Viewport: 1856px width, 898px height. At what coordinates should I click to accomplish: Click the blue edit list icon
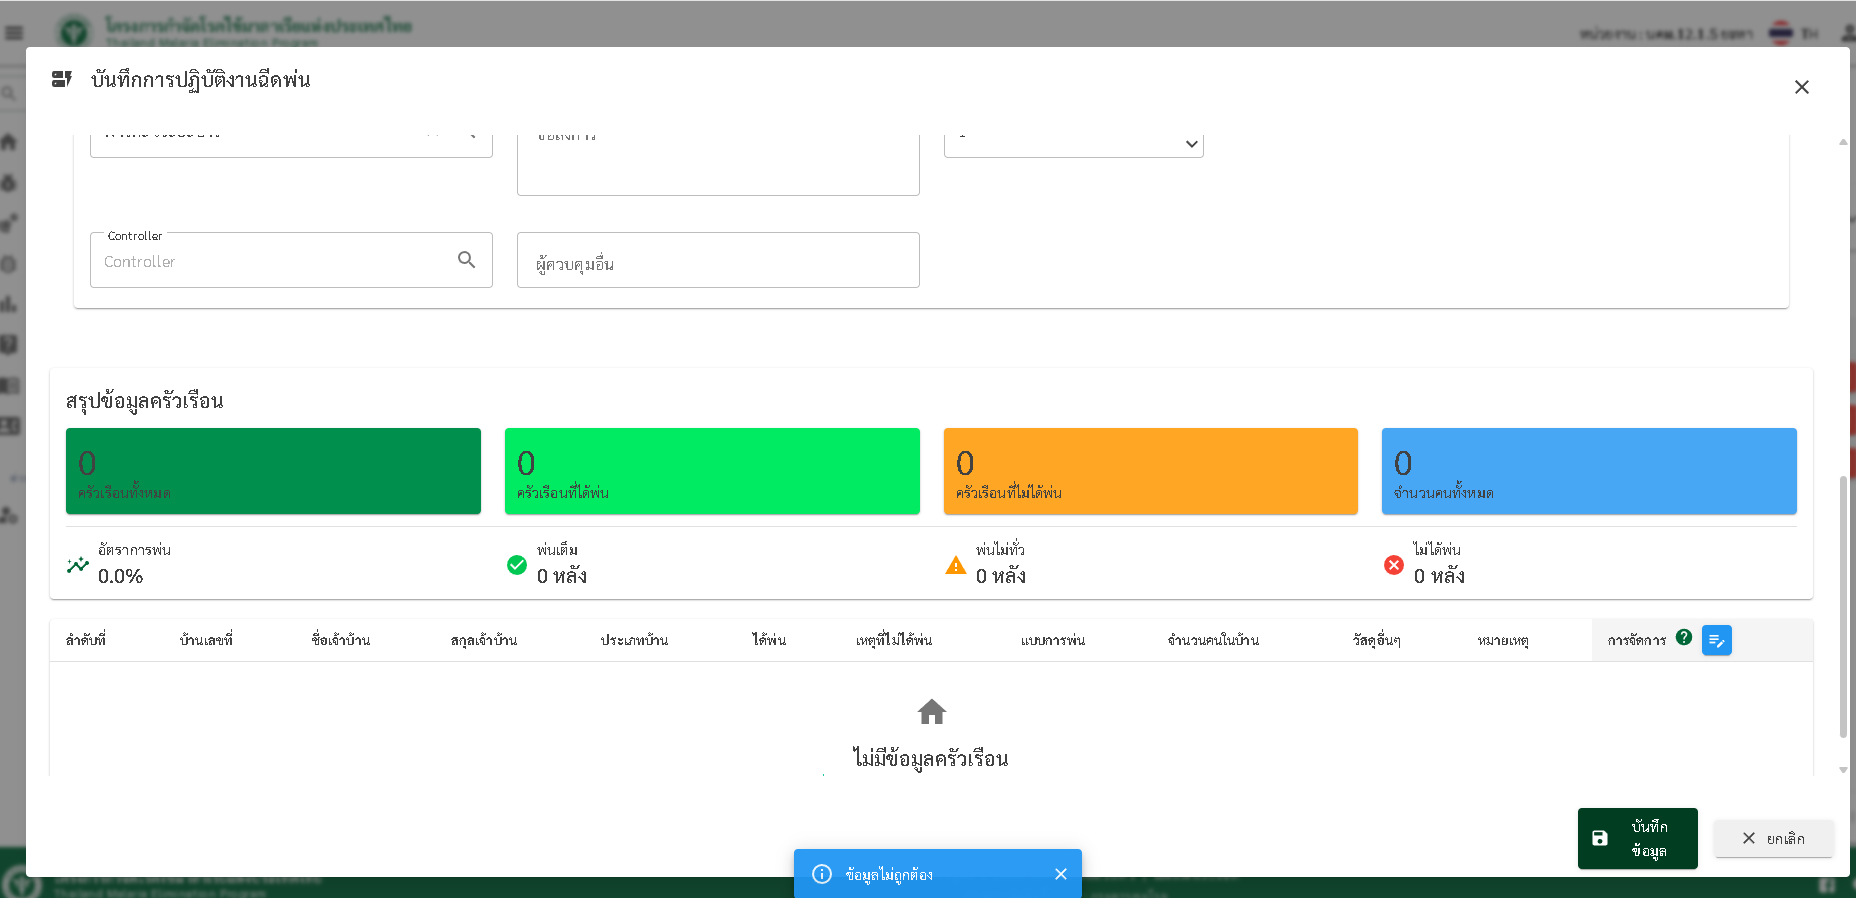[x=1716, y=640]
